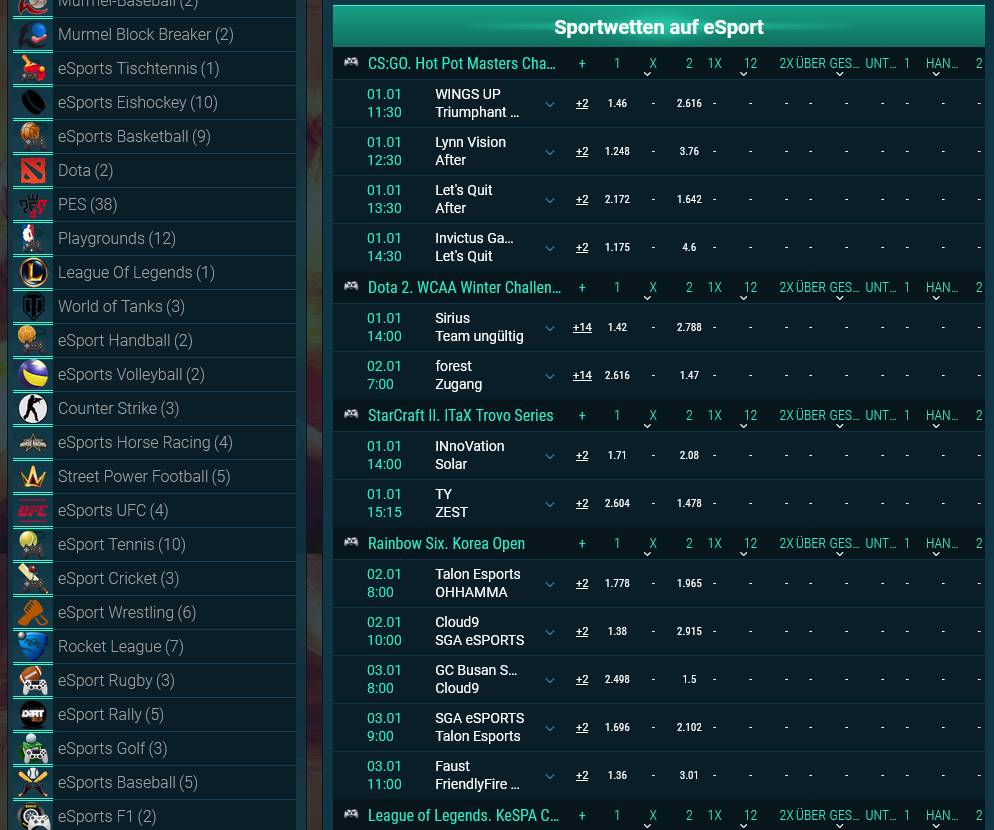Click the eSports UFC logo icon
Viewport: 994px width, 830px height.
33,510
